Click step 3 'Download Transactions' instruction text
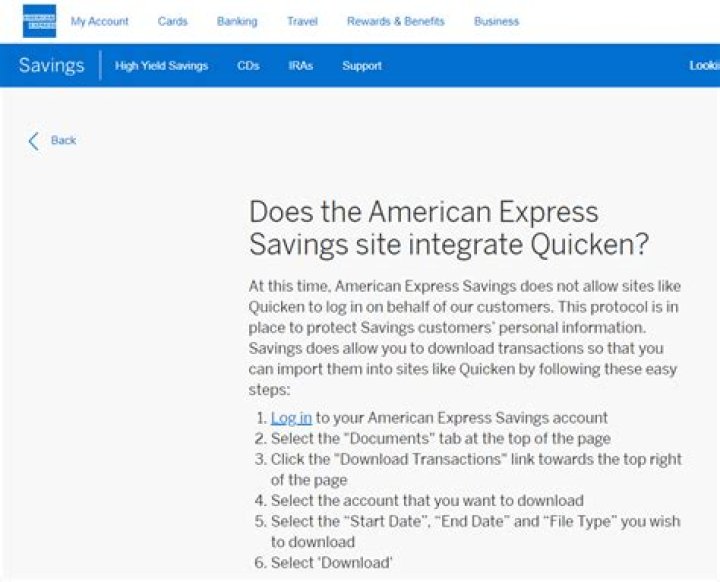Viewport: 720px width, 582px height. 476,469
